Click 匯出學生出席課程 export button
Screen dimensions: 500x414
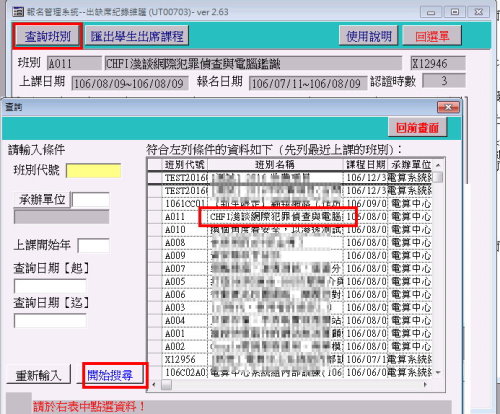(x=137, y=36)
